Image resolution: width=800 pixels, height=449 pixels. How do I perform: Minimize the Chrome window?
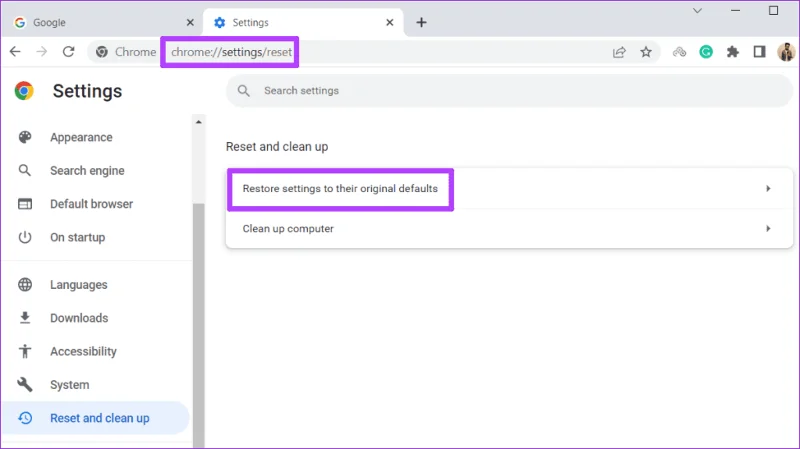pyautogui.click(x=735, y=11)
